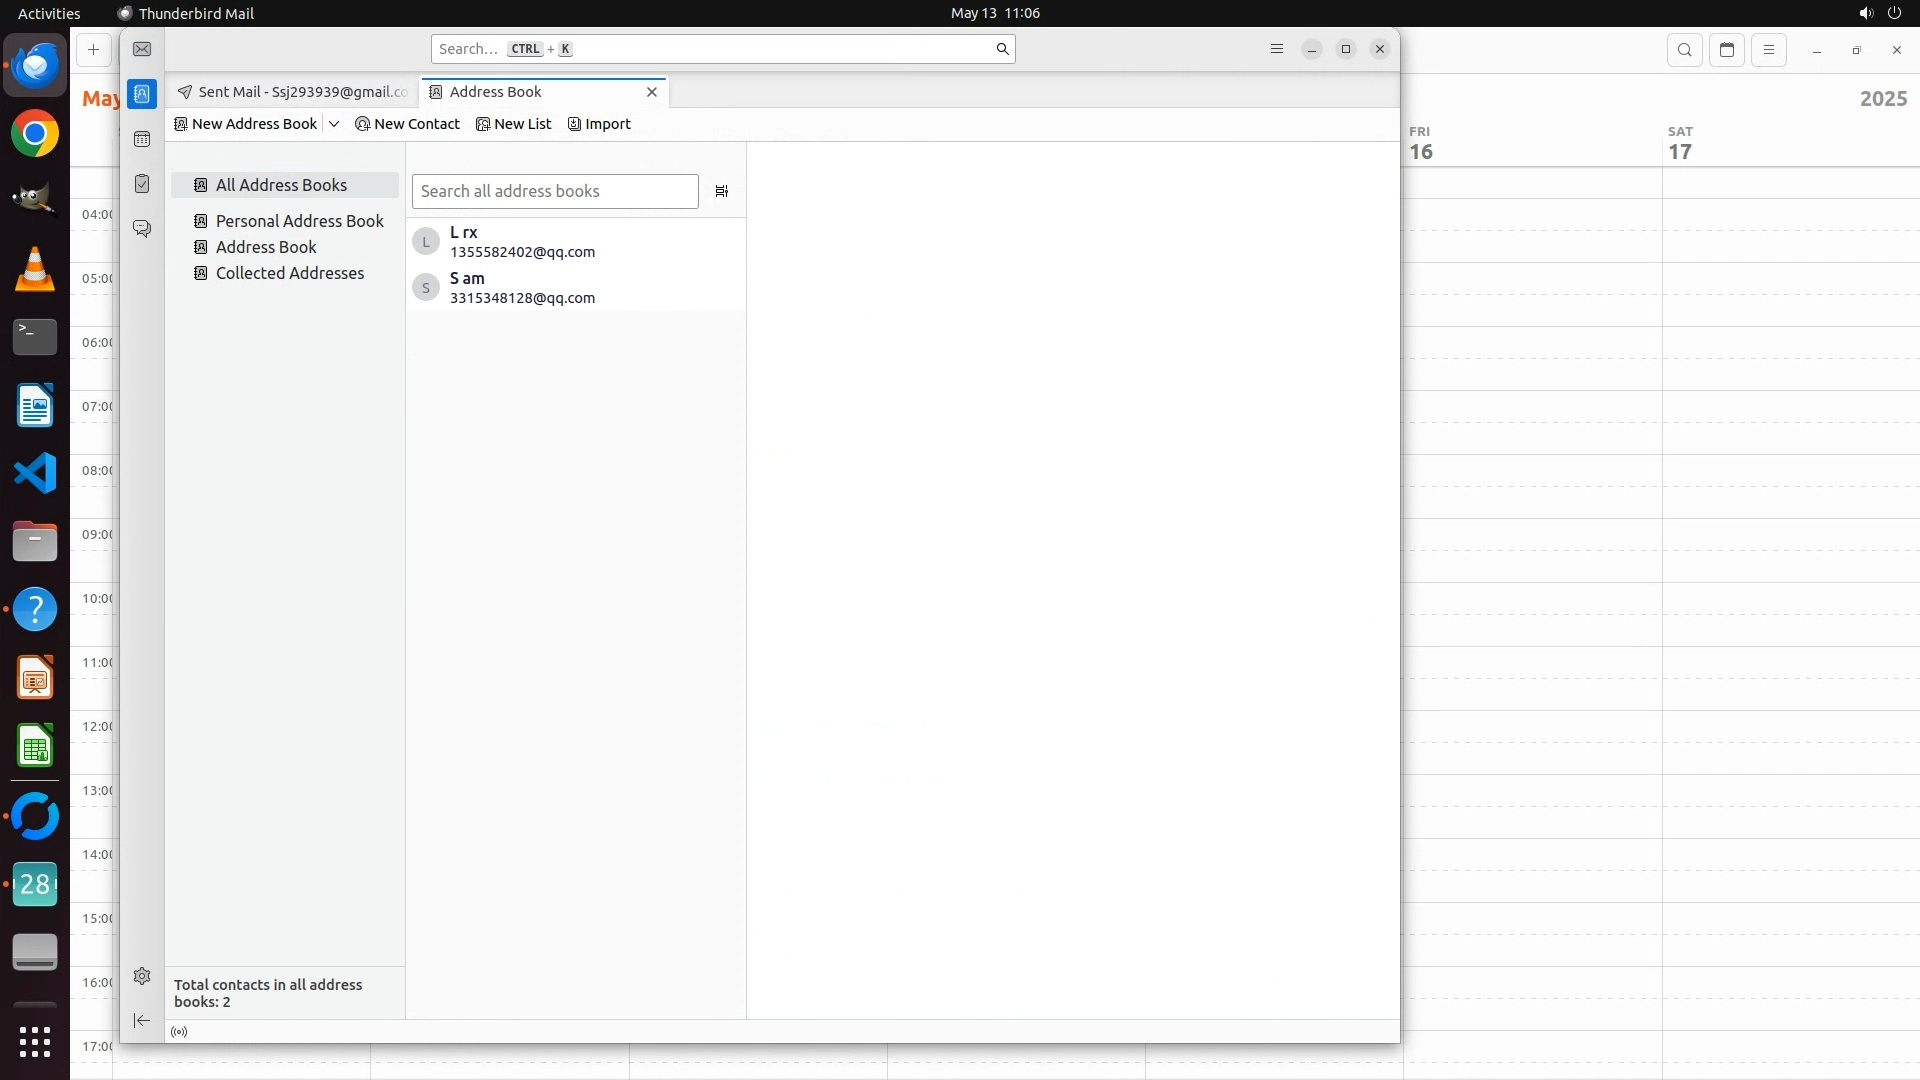
Task: Select Personal Address Book
Action: point(299,221)
